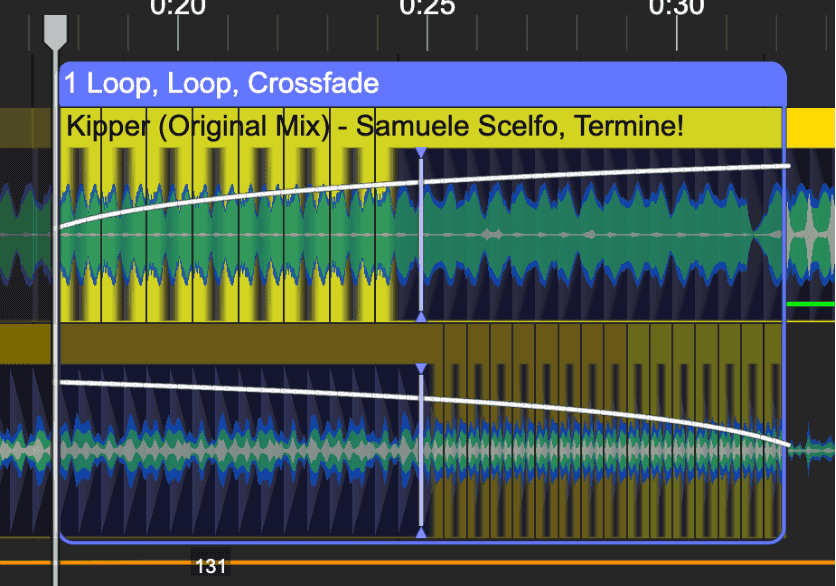Click the bottom transition split triangle handle

point(421,533)
